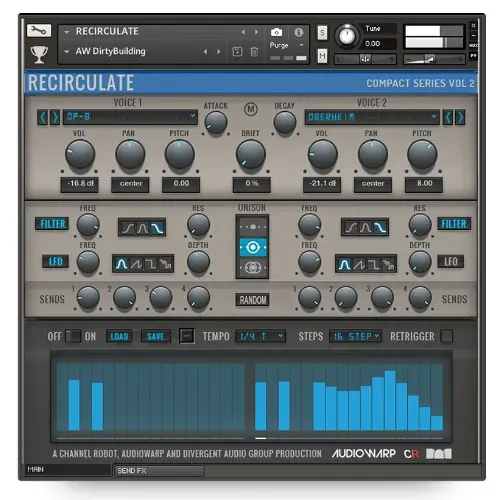Switch to the MAIN tab
The image size is (500, 500).
click(68, 470)
